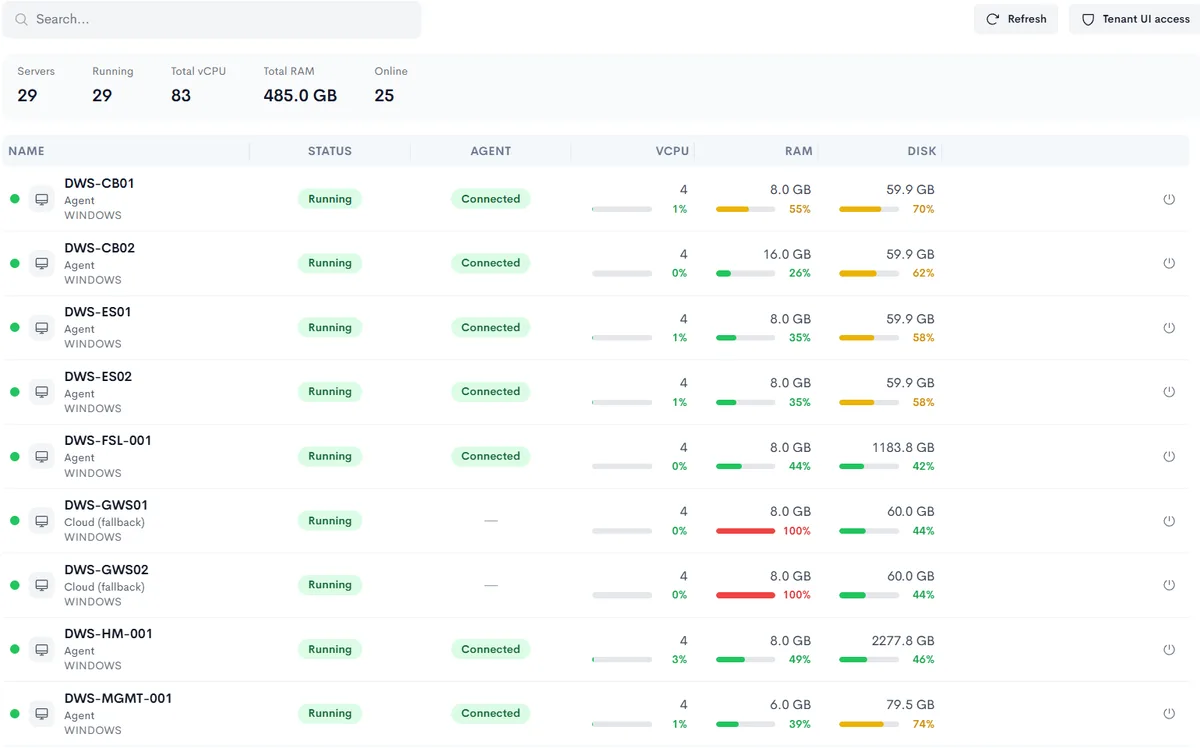Click the monitor icon next to DWS-FSL-001

tap(42, 456)
